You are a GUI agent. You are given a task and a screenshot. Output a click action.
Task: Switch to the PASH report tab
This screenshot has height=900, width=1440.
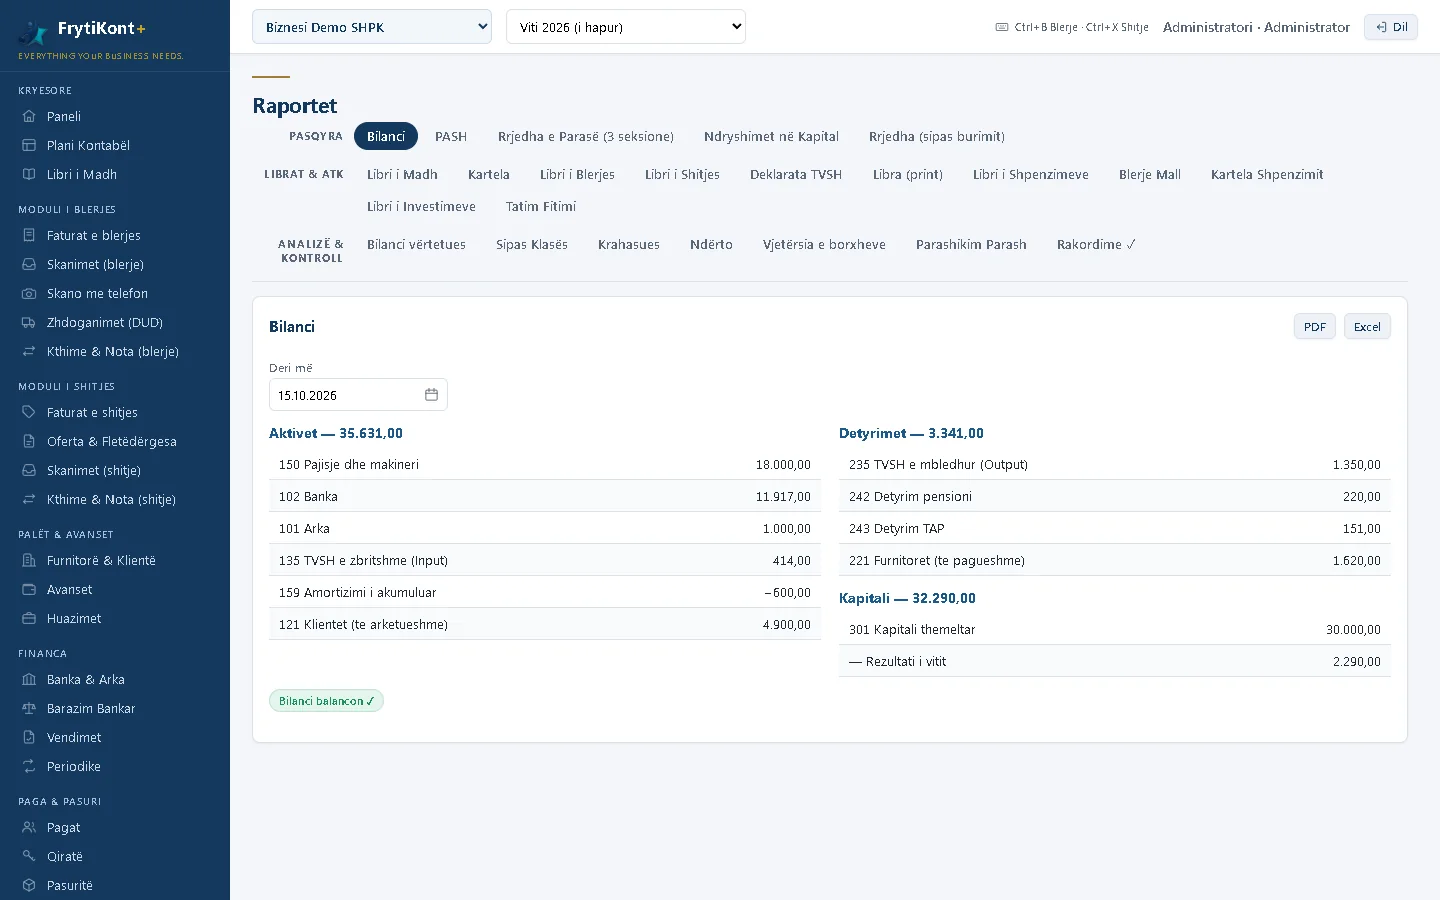(x=451, y=136)
